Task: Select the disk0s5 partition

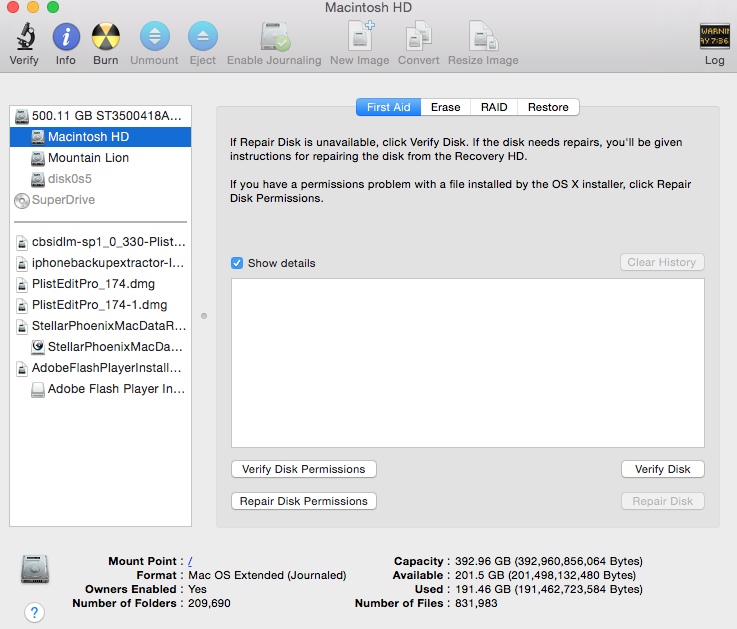Action: pyautogui.click(x=101, y=179)
